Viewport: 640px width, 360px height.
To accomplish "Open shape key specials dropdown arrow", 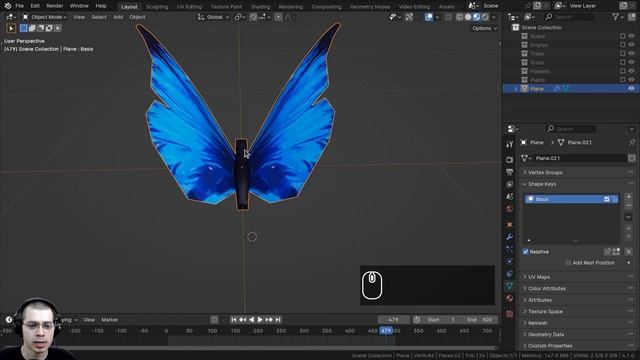I will tap(629, 217).
